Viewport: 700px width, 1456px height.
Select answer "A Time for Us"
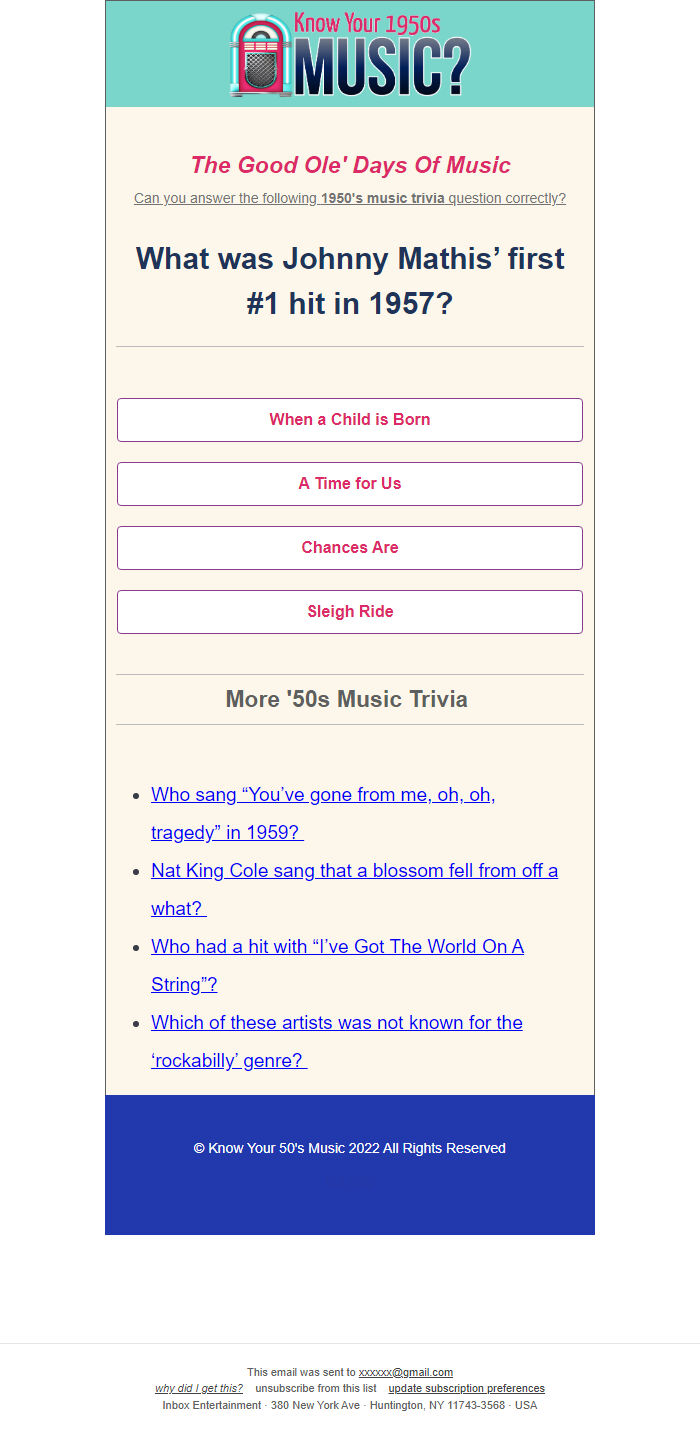point(349,483)
